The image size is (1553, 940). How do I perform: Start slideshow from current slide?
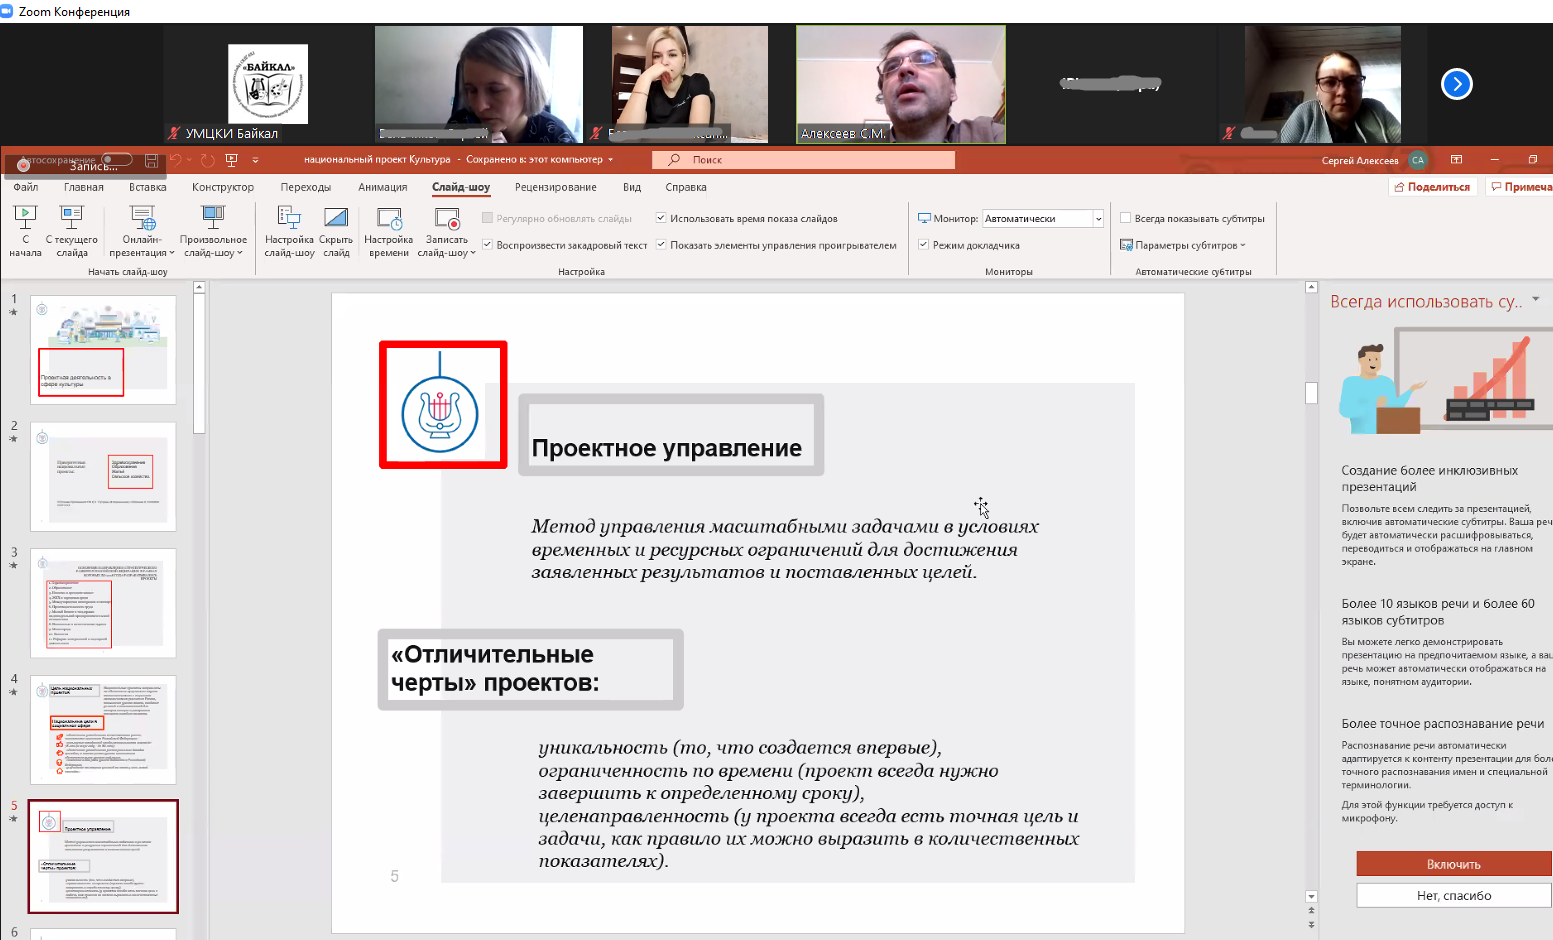click(x=71, y=230)
